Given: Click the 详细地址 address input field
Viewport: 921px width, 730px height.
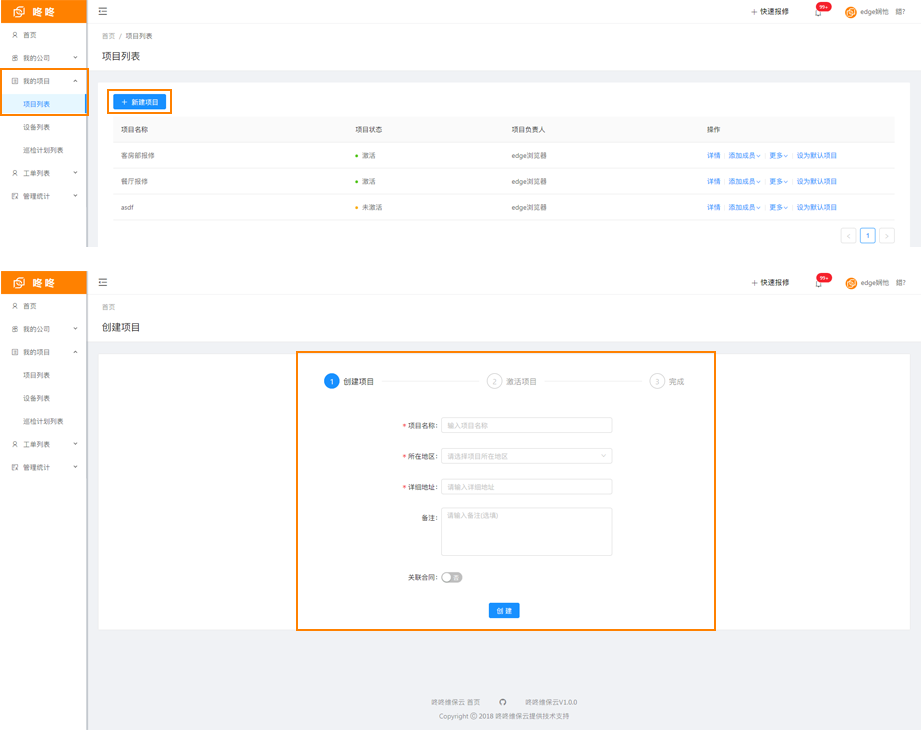Looking at the screenshot, I should point(526,487).
